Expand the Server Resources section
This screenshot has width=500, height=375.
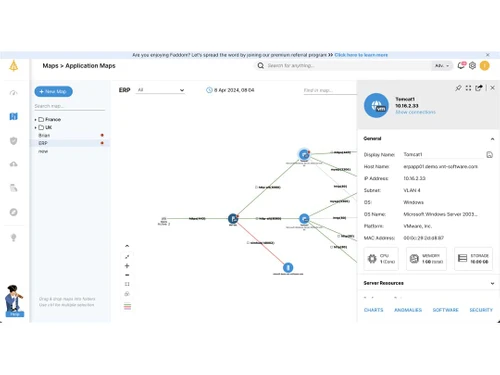[492, 283]
